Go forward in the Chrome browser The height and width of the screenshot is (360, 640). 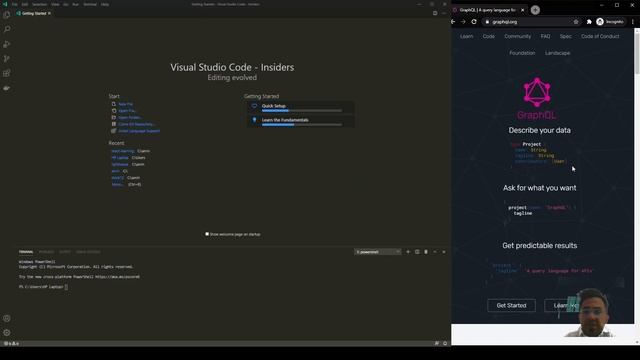[x=463, y=22]
